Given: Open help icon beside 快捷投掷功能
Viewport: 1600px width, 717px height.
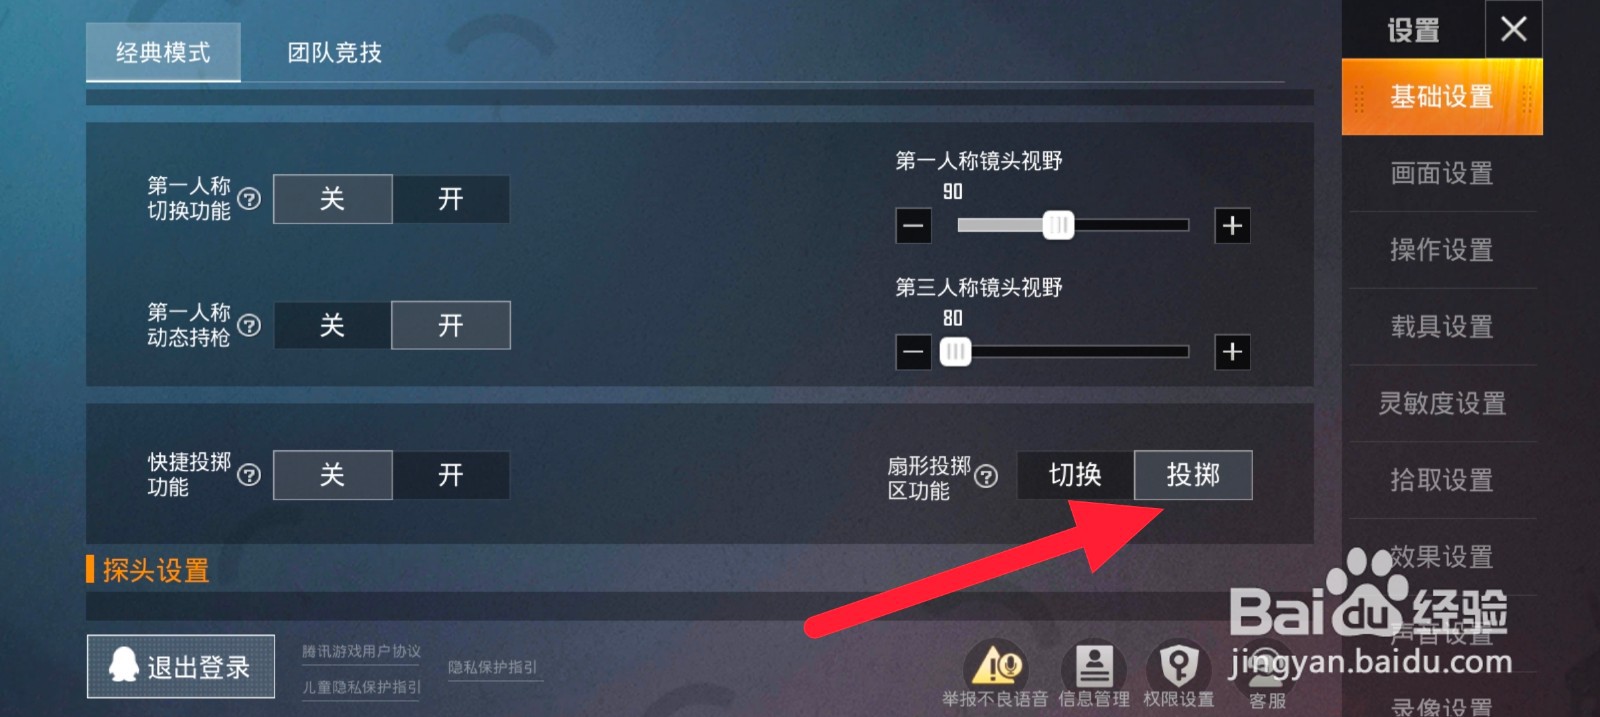Looking at the screenshot, I should (249, 475).
